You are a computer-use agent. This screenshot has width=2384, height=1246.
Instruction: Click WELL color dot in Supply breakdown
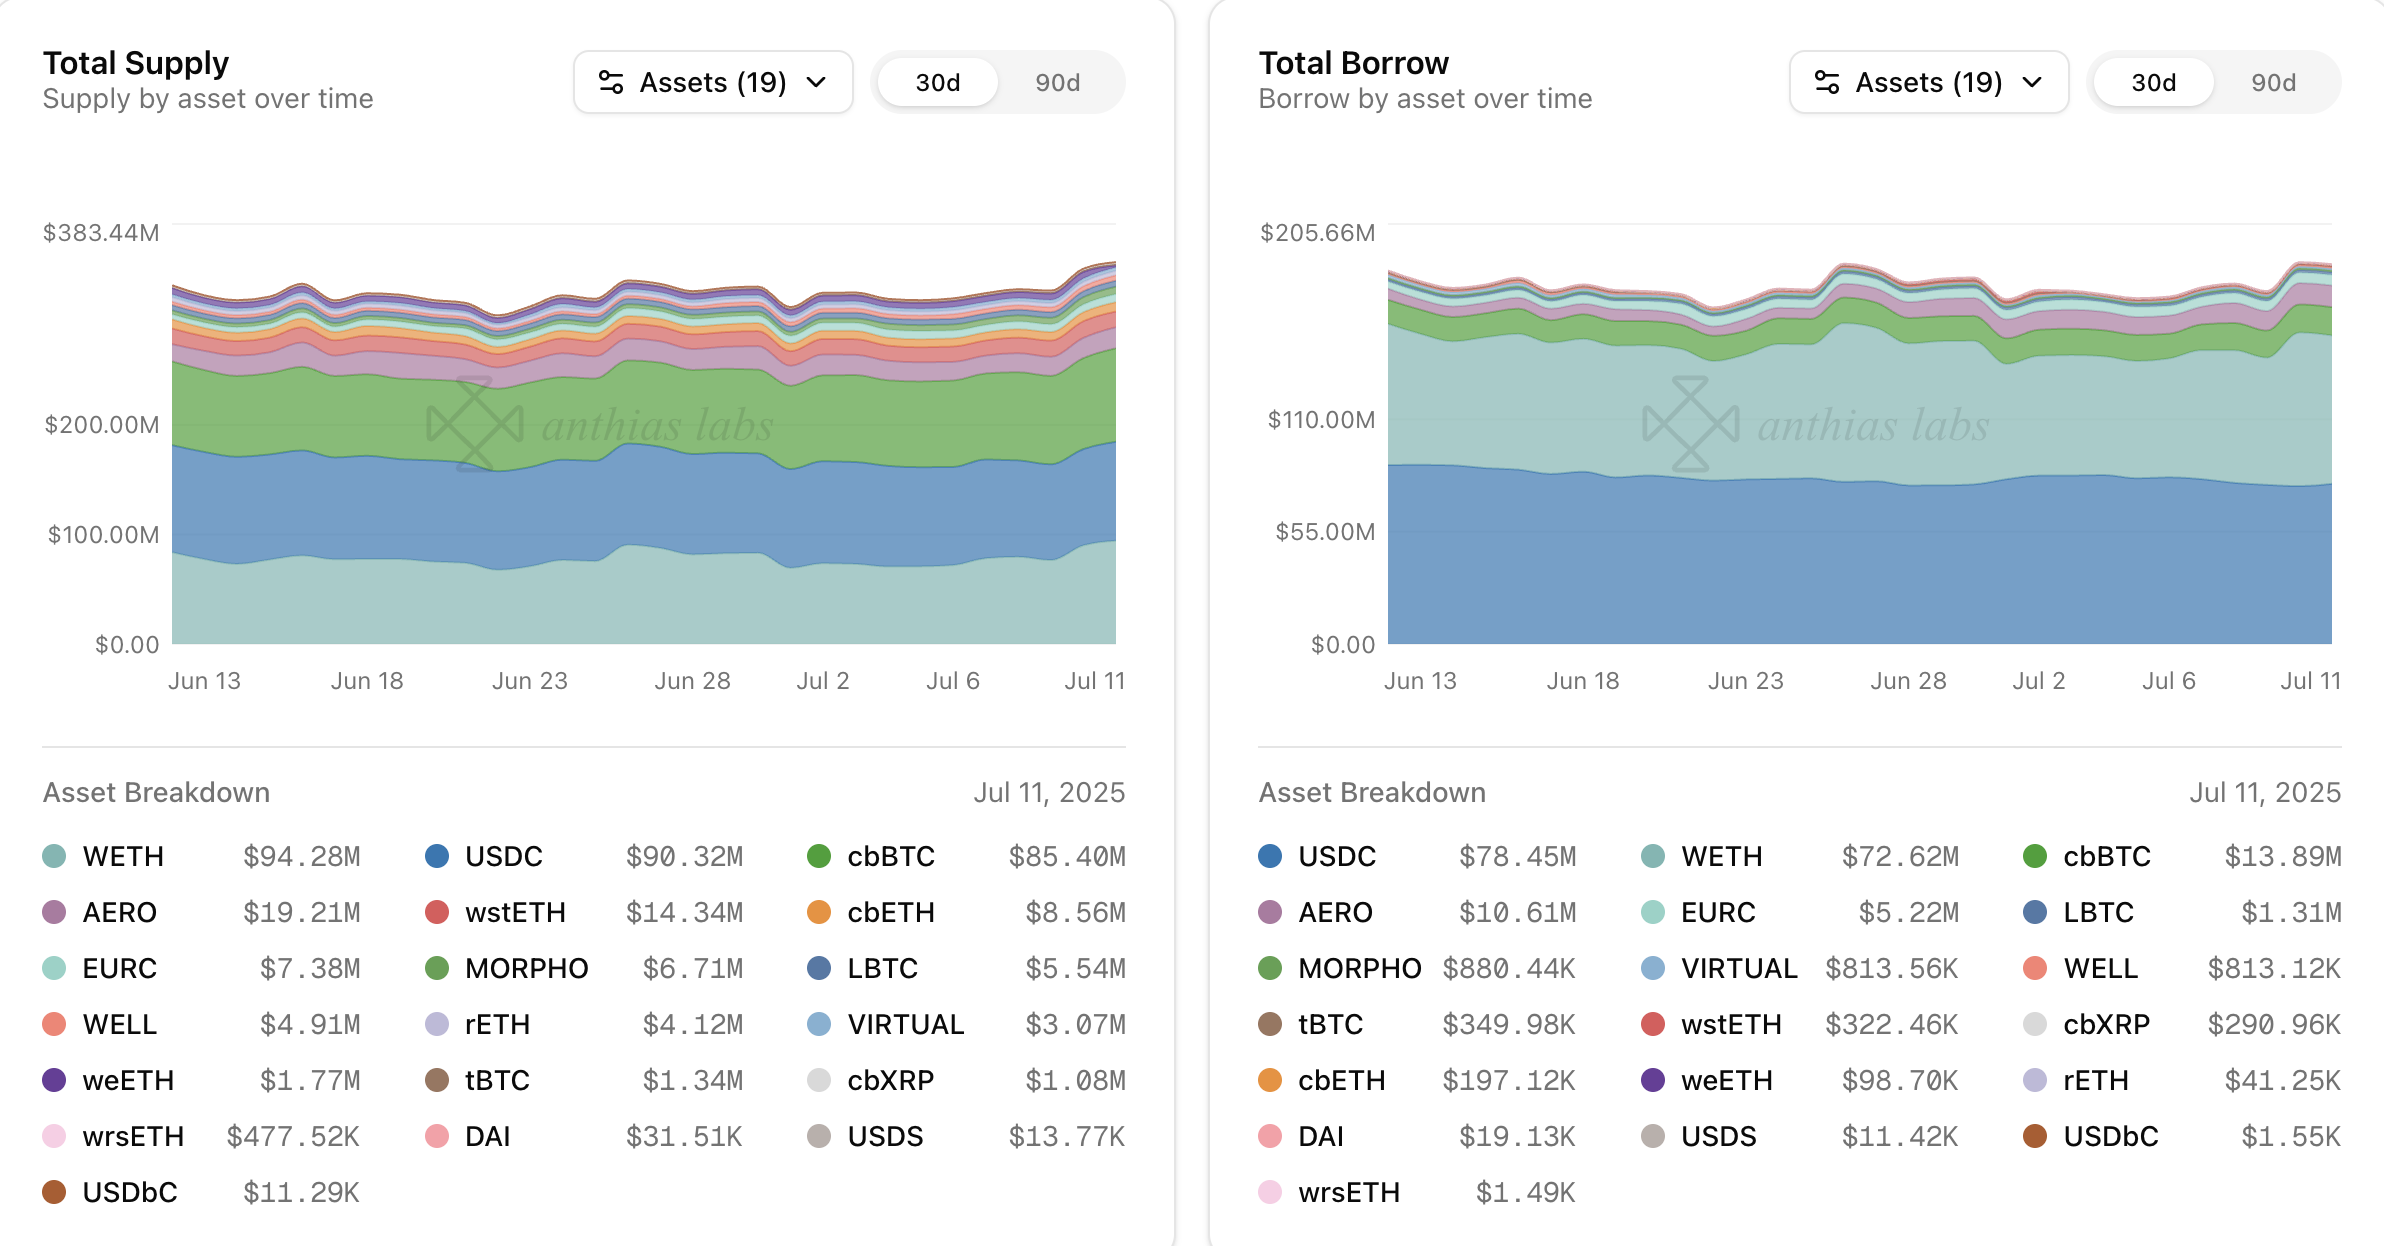(x=54, y=1024)
